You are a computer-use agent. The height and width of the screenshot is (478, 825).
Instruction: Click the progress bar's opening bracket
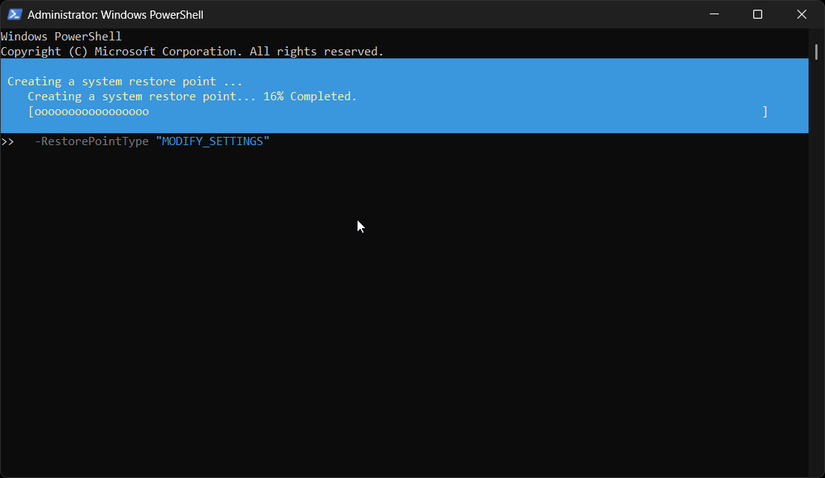(31, 112)
